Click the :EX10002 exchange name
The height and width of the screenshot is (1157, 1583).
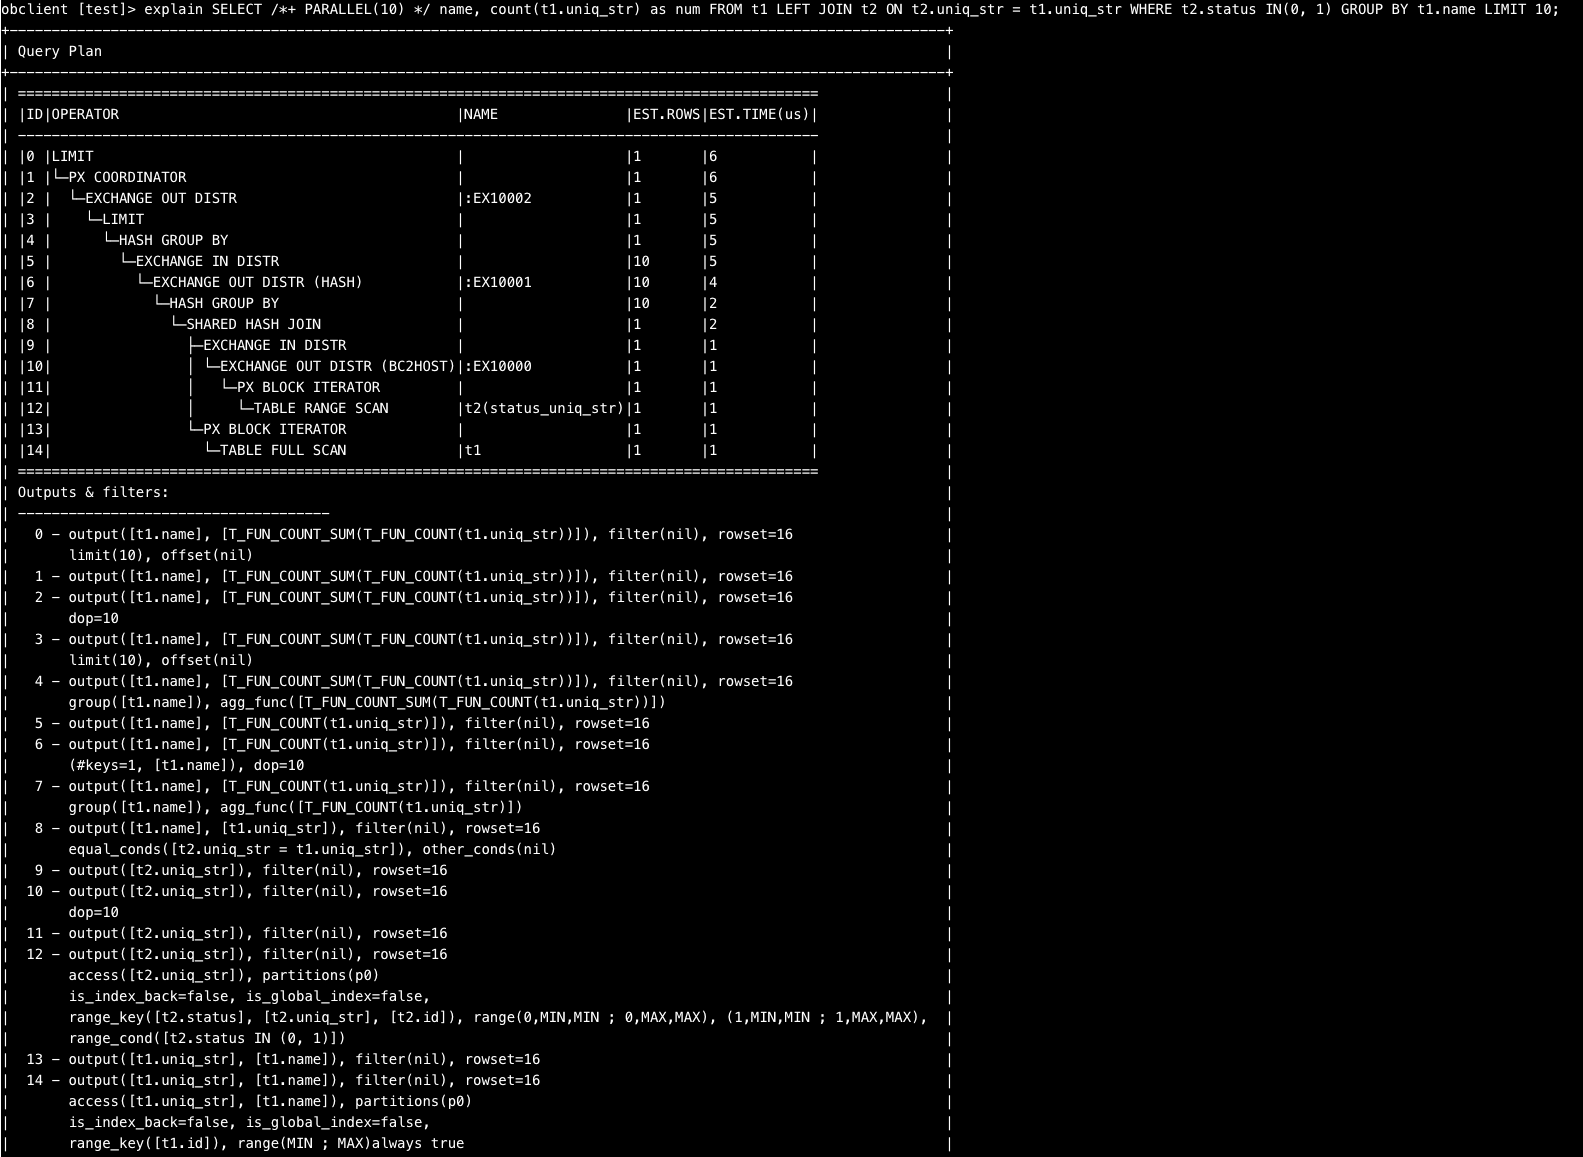pos(498,198)
